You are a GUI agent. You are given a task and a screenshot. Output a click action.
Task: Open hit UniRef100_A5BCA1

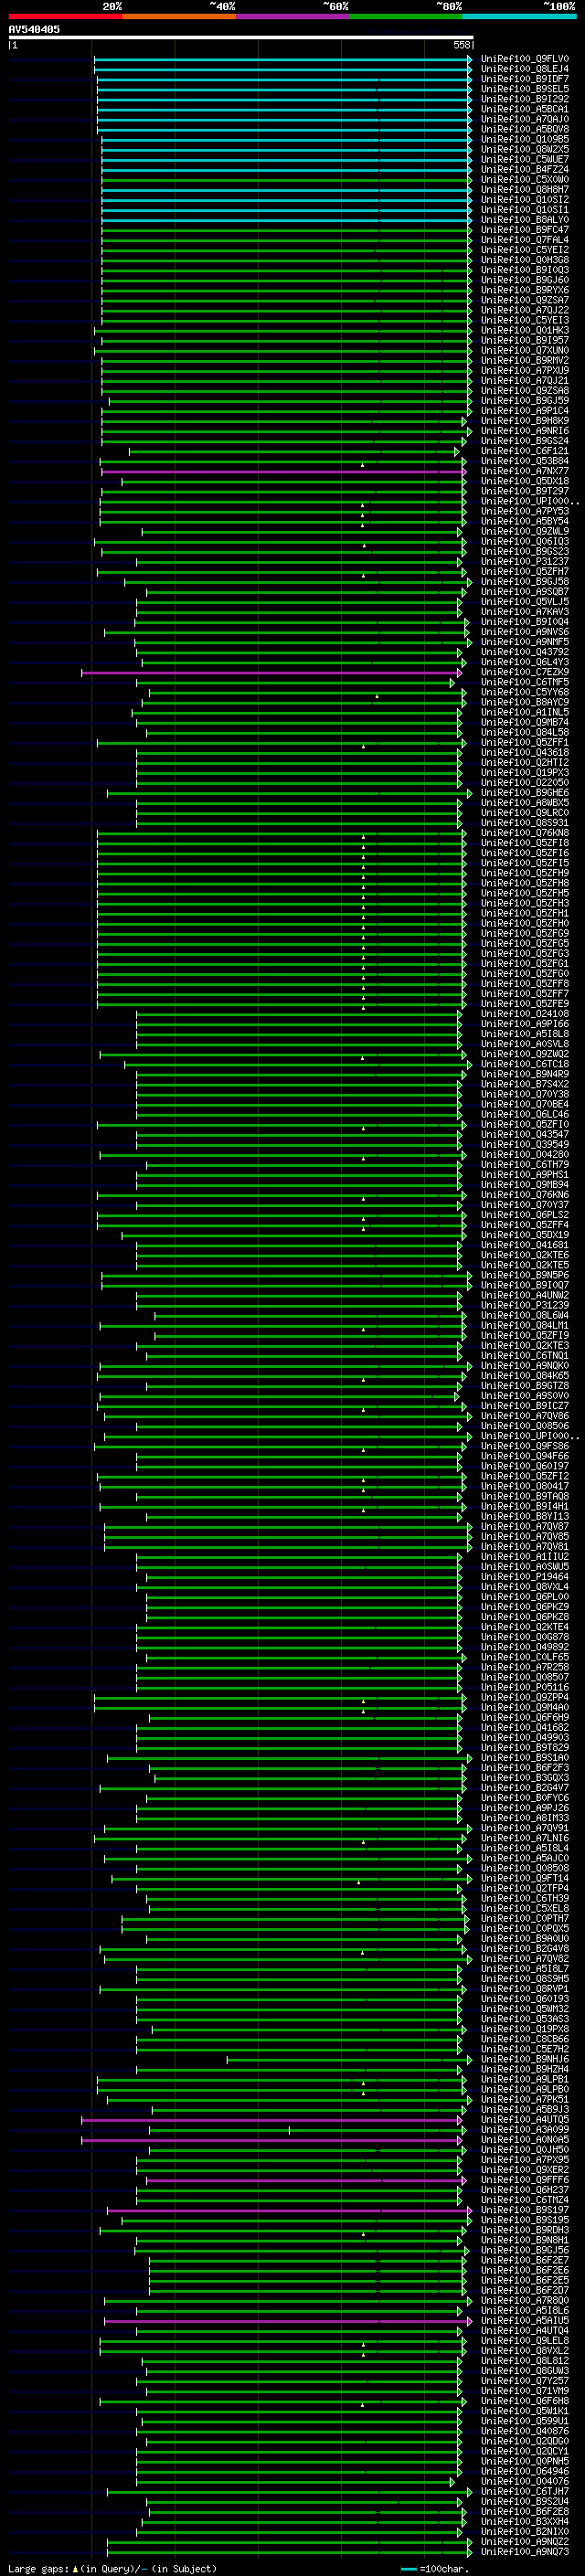click(x=524, y=109)
